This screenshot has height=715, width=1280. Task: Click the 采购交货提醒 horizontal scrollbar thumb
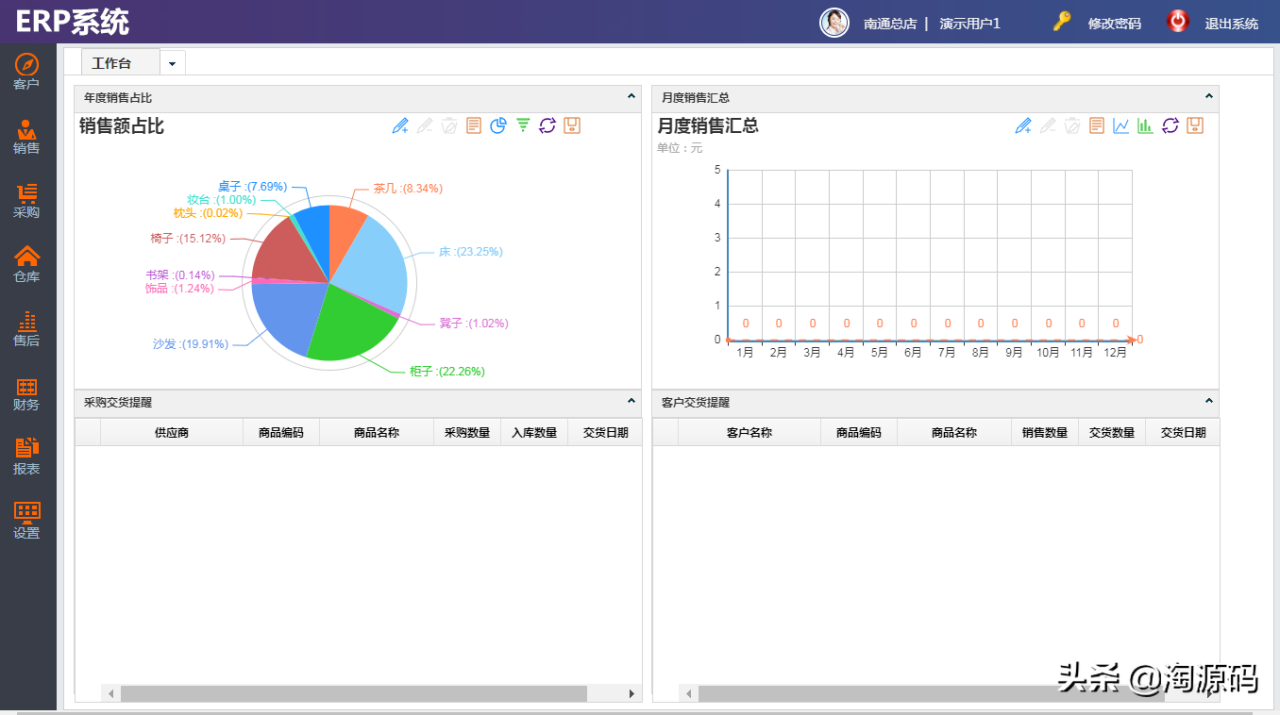[354, 693]
